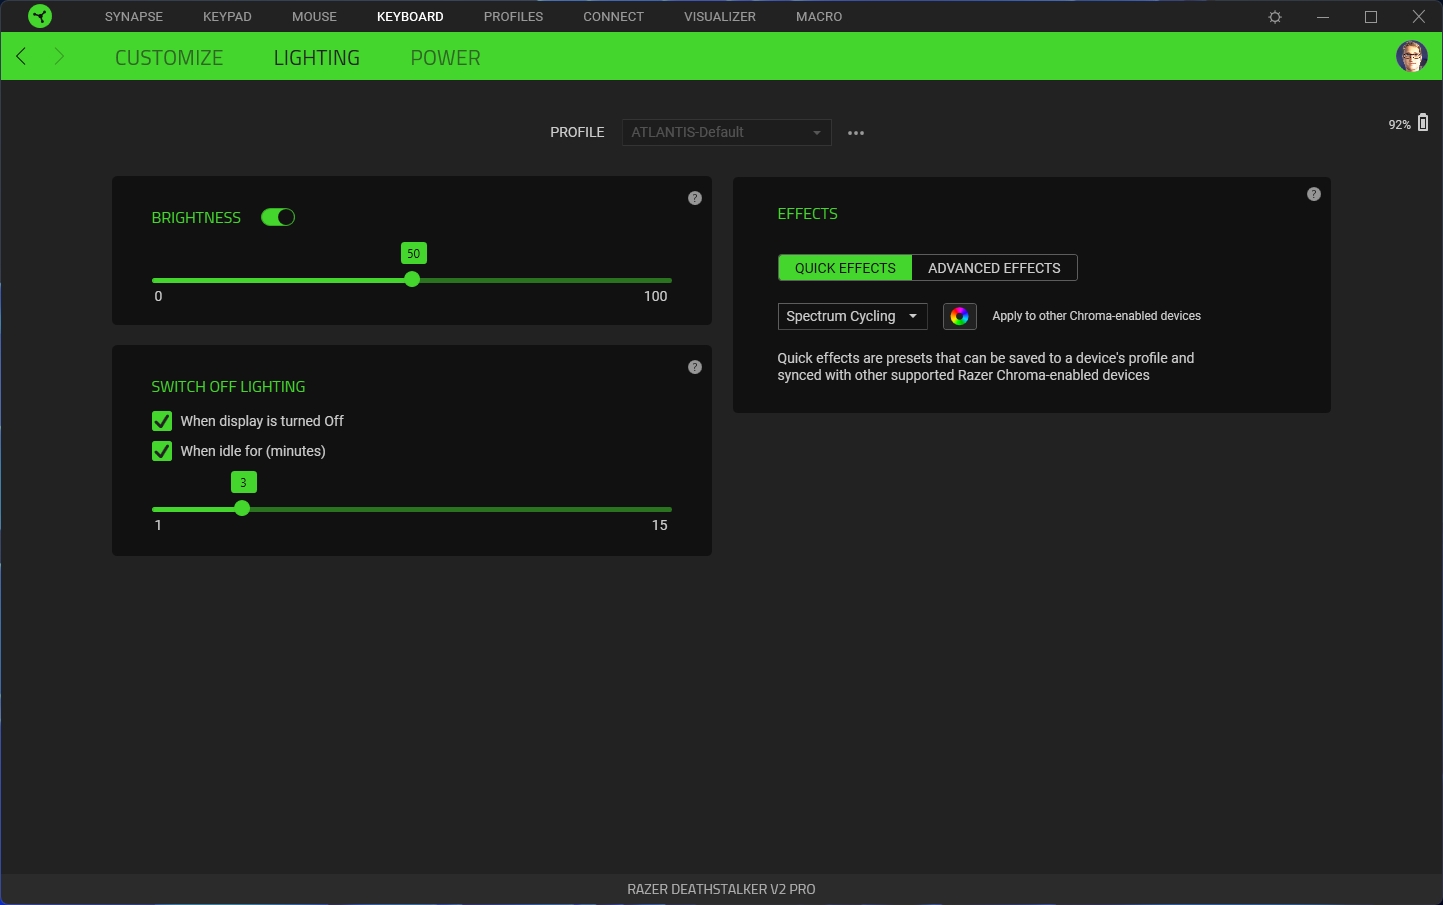Click the RAZER DEATHSTALKER V2 PRO device label
This screenshot has width=1443, height=905.
(x=721, y=889)
